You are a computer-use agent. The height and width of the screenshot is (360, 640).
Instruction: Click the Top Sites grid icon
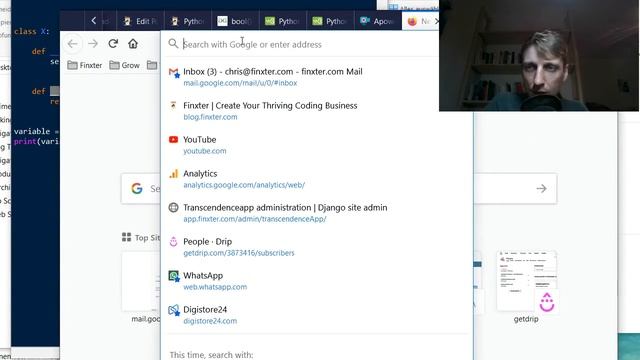pos(127,237)
